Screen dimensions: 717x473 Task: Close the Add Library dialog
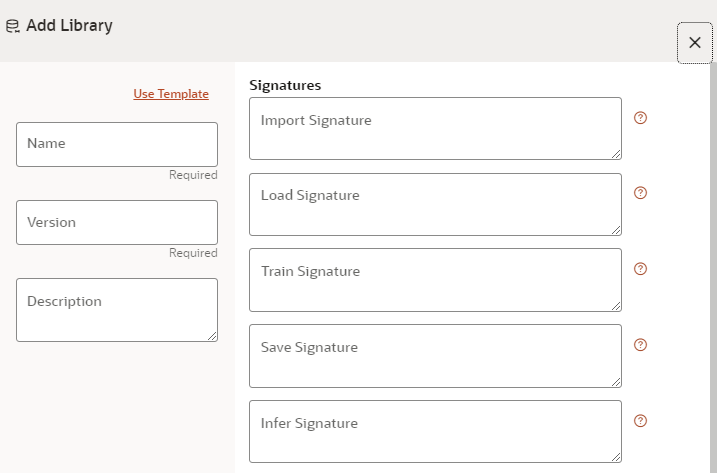[695, 43]
